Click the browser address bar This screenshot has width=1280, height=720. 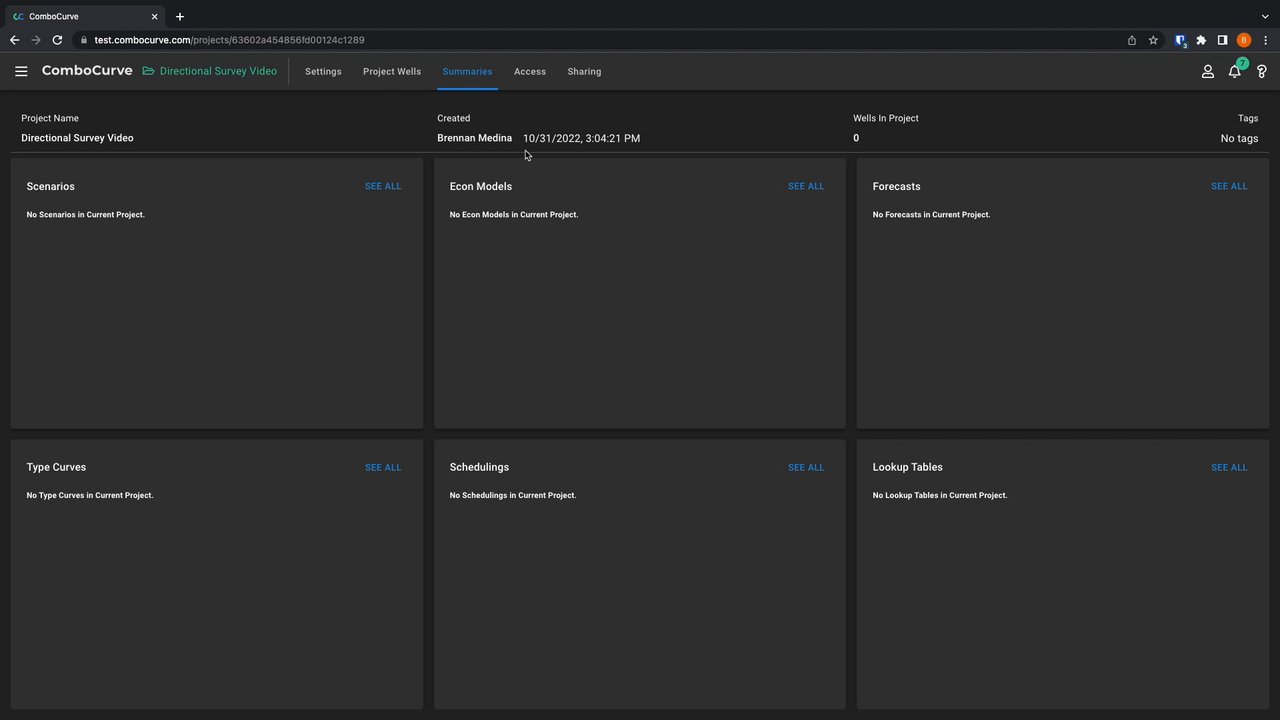(x=600, y=40)
